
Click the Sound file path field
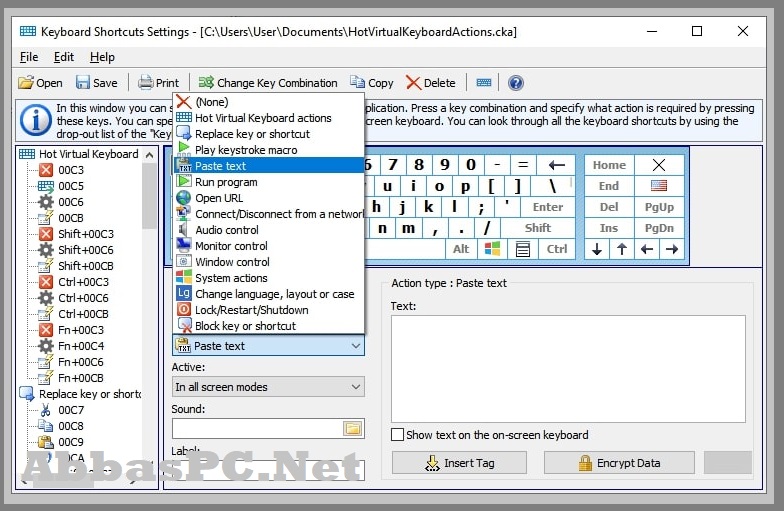point(256,428)
